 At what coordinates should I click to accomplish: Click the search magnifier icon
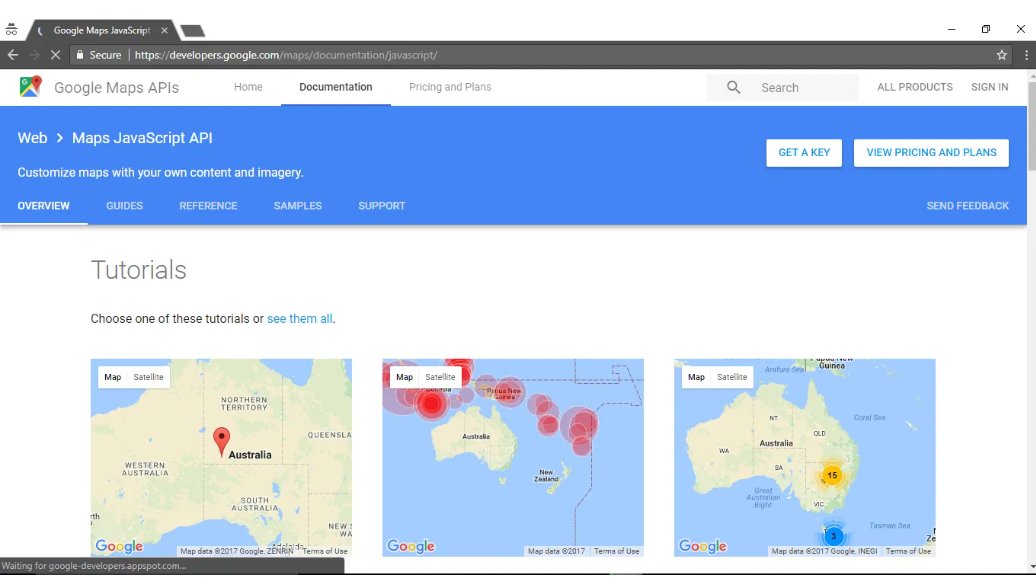(x=734, y=88)
